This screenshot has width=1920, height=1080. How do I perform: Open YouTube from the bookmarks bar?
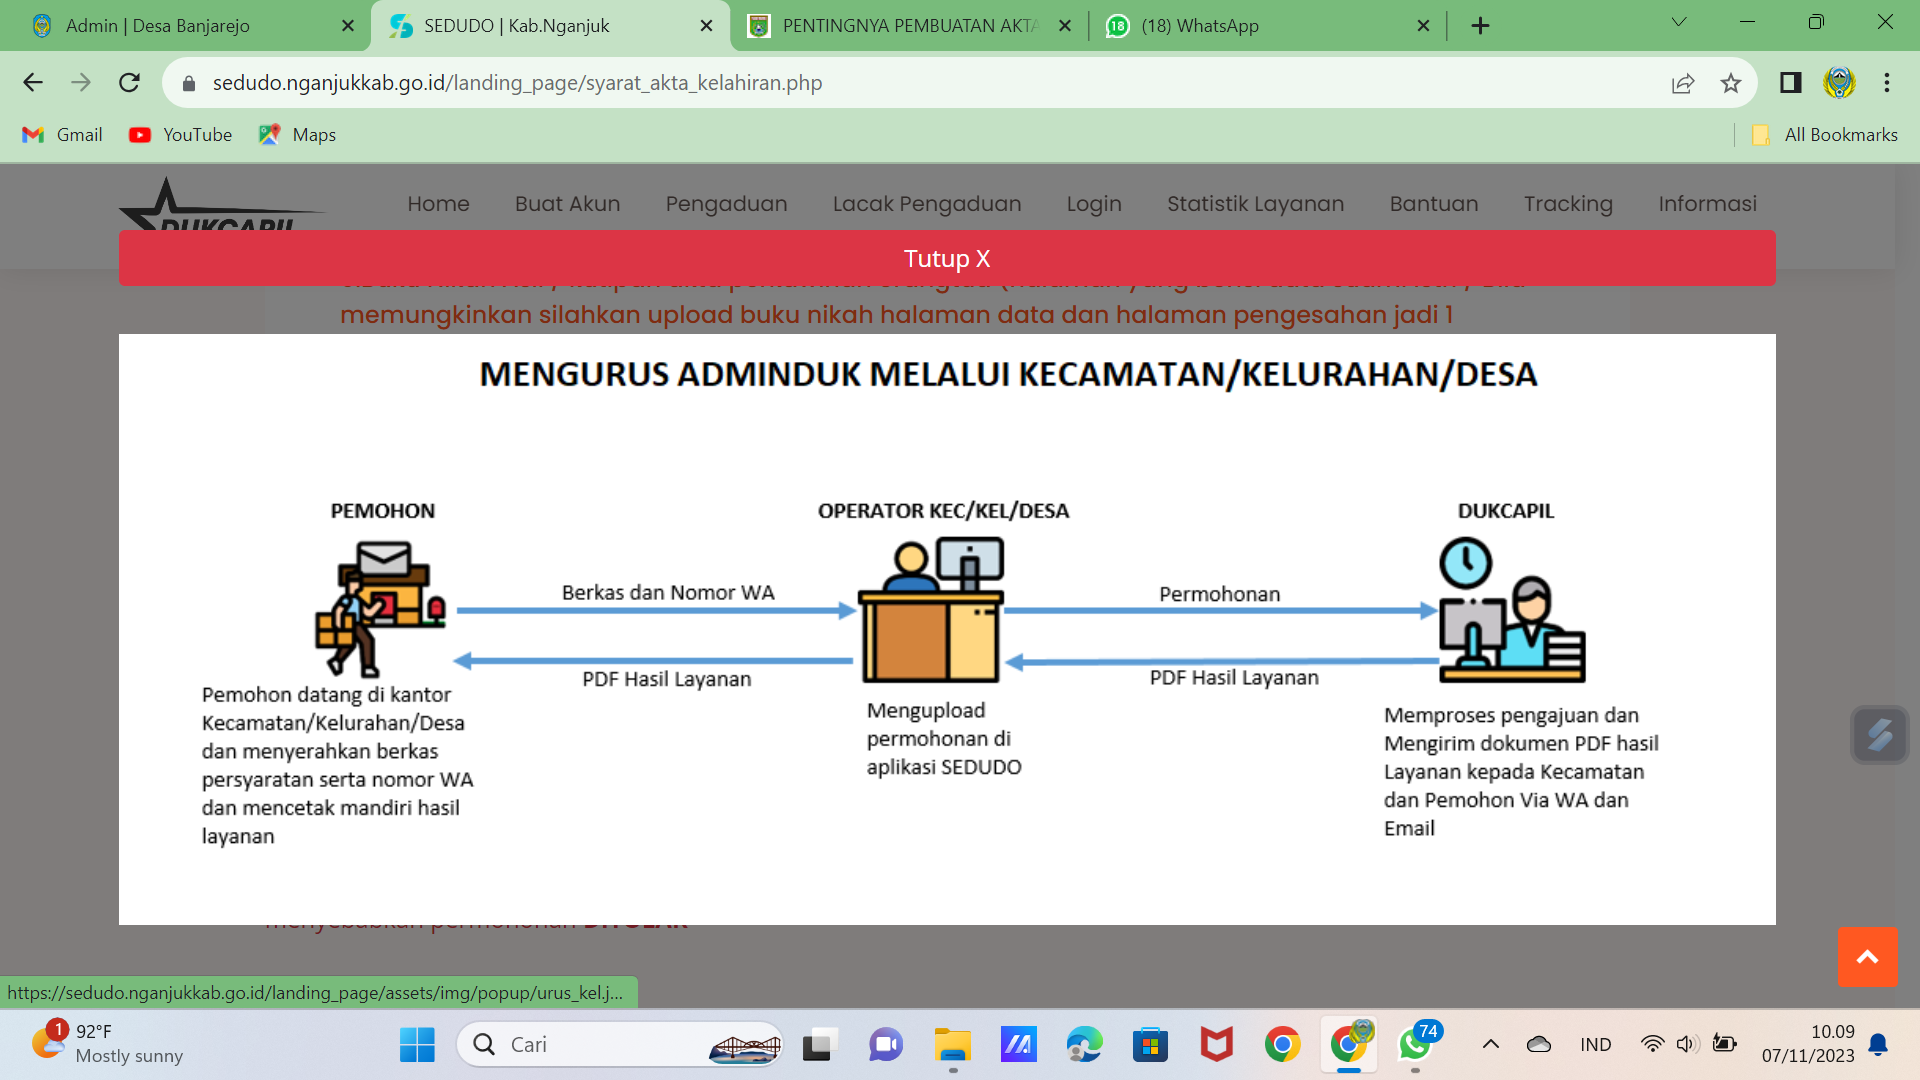point(180,134)
